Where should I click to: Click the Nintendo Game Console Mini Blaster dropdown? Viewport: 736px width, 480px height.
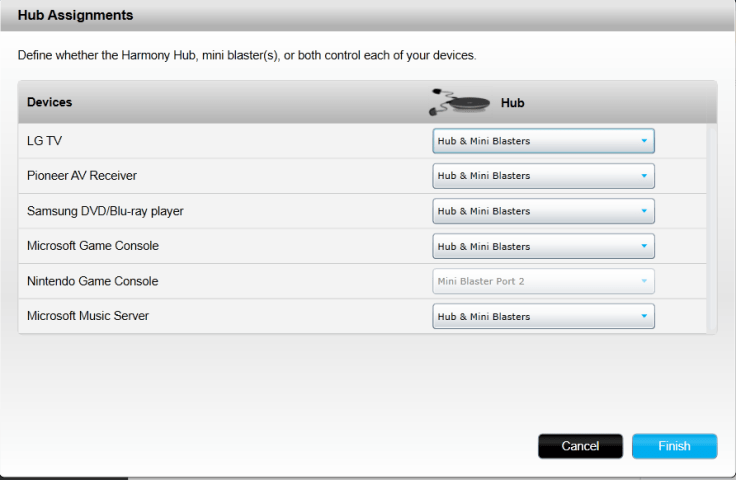click(543, 281)
